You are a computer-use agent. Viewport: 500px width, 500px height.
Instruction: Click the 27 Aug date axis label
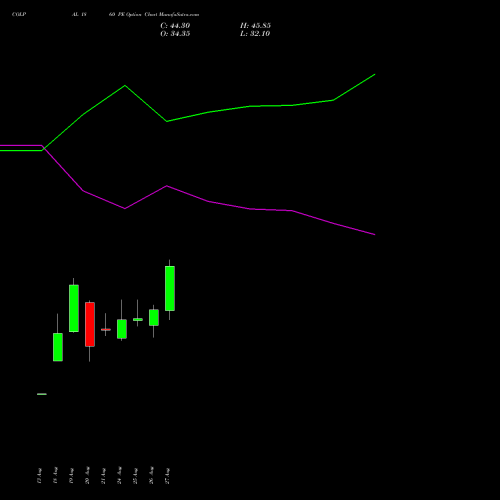coord(168,476)
